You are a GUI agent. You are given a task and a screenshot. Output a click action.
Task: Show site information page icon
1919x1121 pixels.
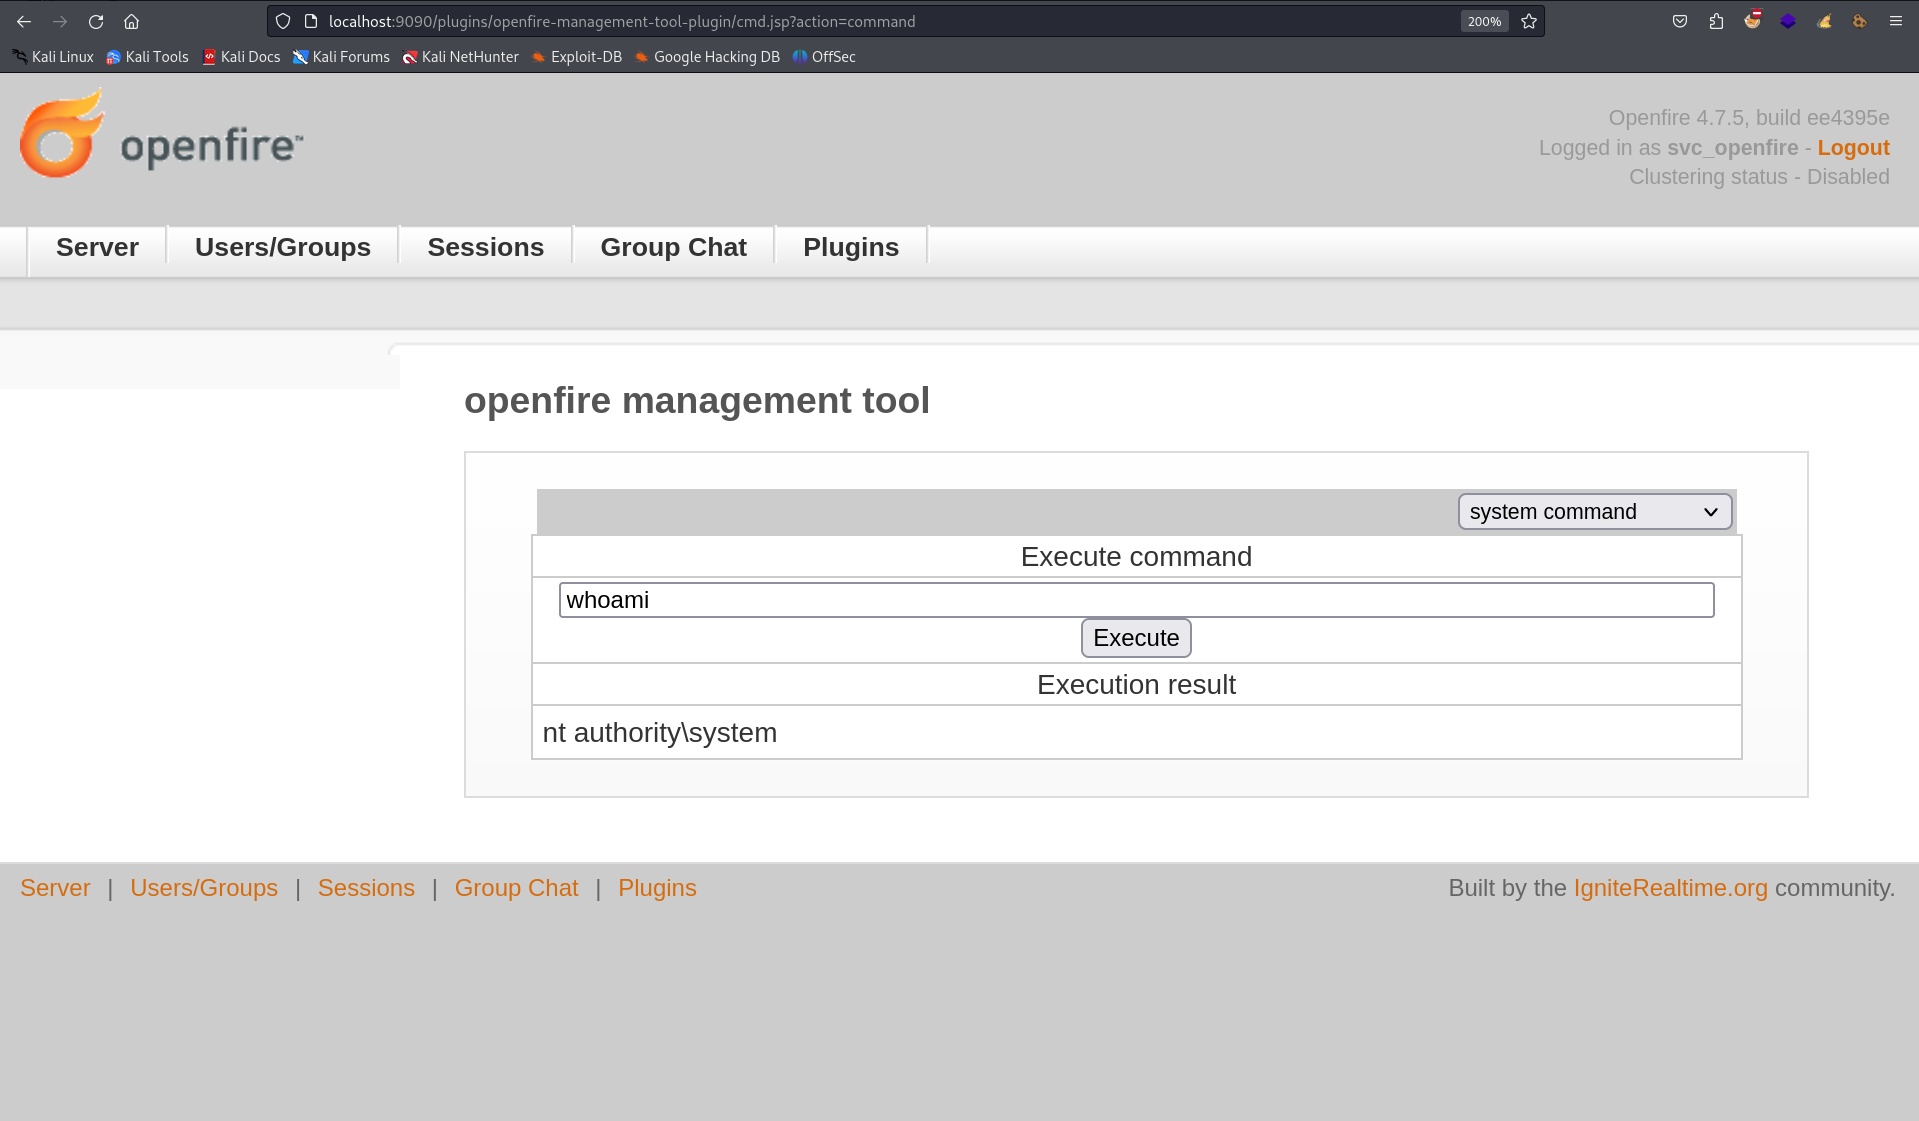311,21
